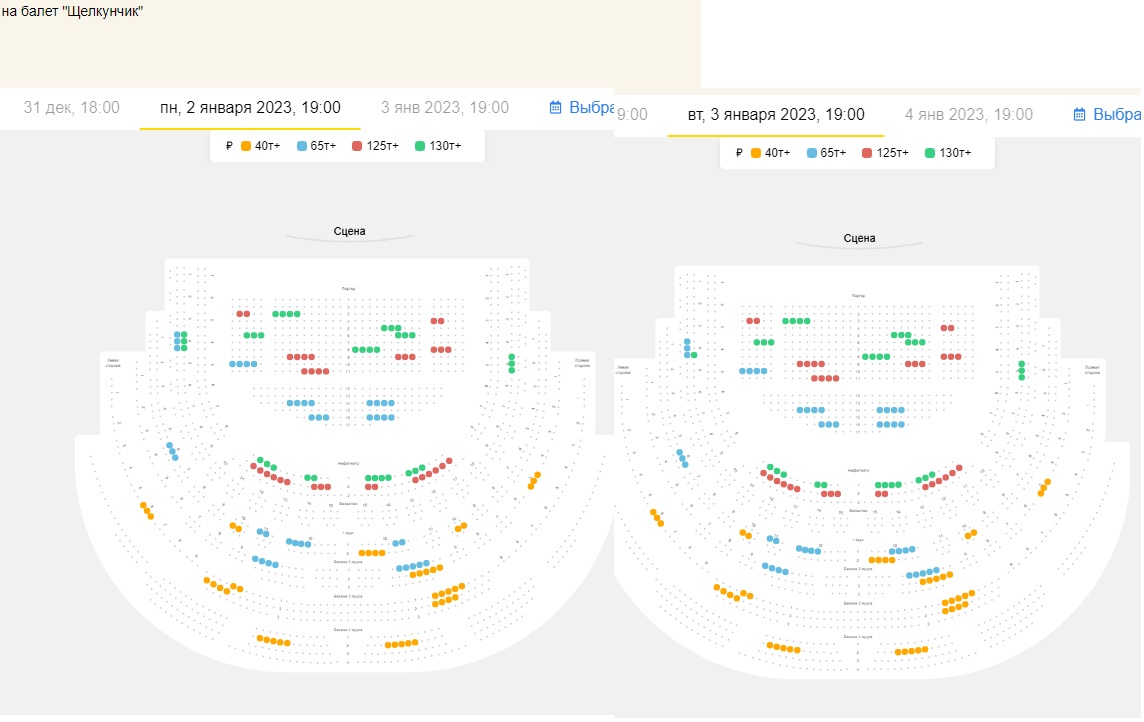Open the 4 янв 2023, 19:00 tab
The width and height of the screenshot is (1144, 722).
tap(969, 114)
